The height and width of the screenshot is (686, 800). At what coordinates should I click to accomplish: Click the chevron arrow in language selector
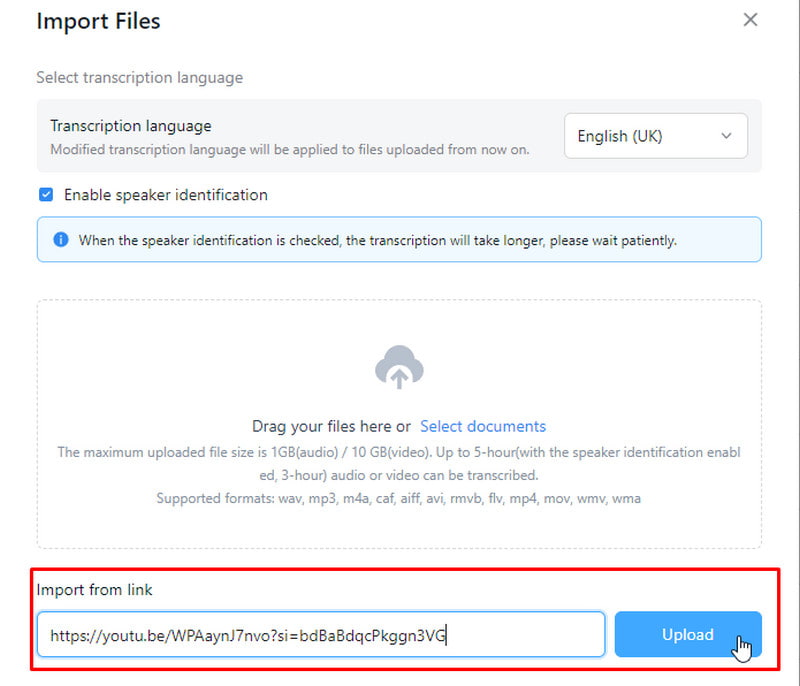(x=726, y=136)
